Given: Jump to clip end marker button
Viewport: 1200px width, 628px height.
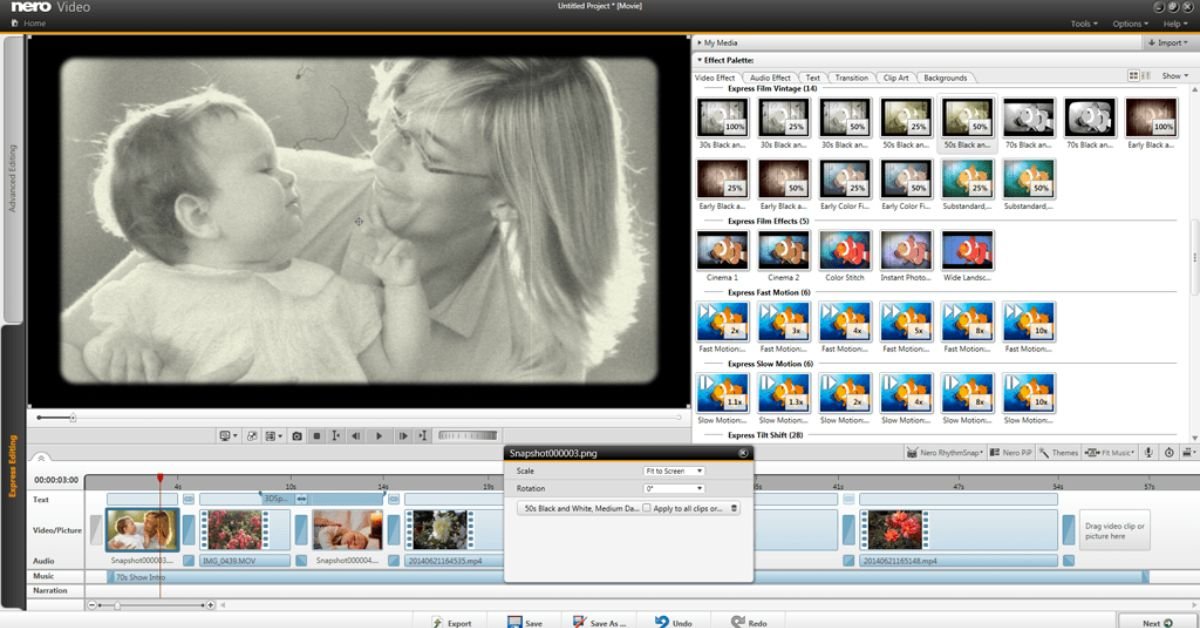Looking at the screenshot, I should click(423, 436).
